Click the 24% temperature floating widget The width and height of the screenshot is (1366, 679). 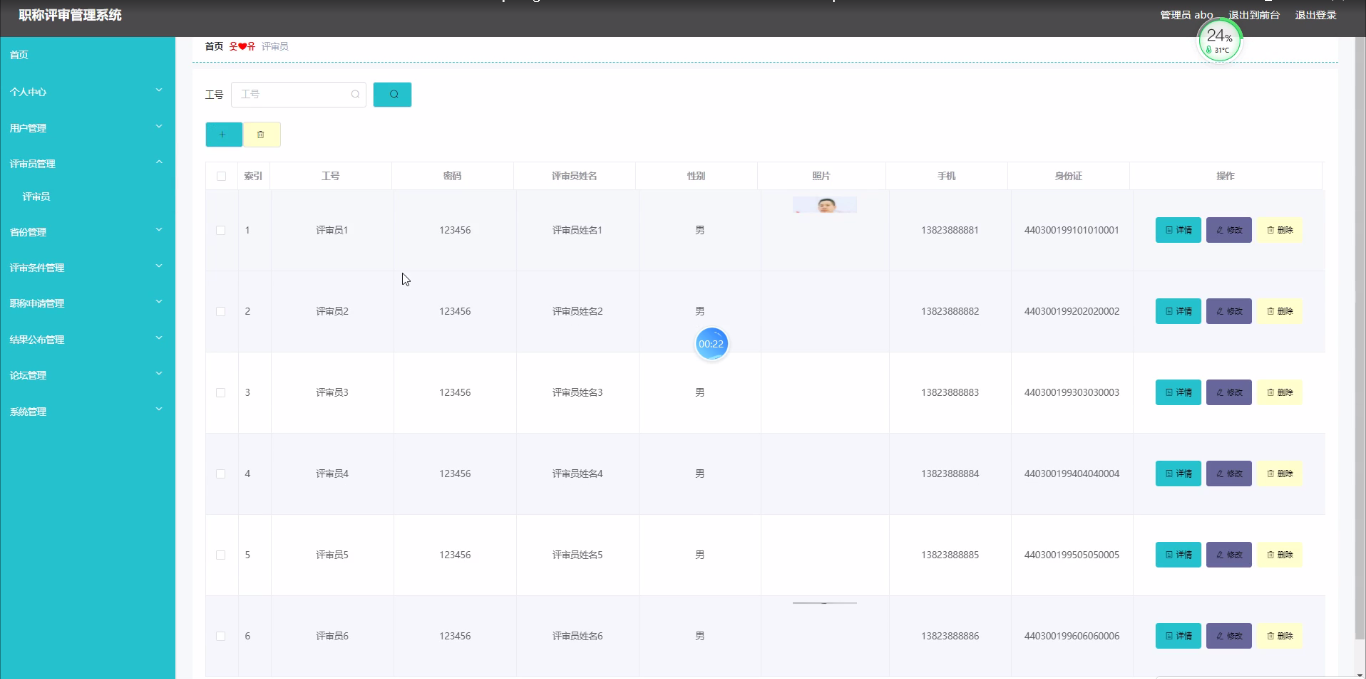[1219, 39]
